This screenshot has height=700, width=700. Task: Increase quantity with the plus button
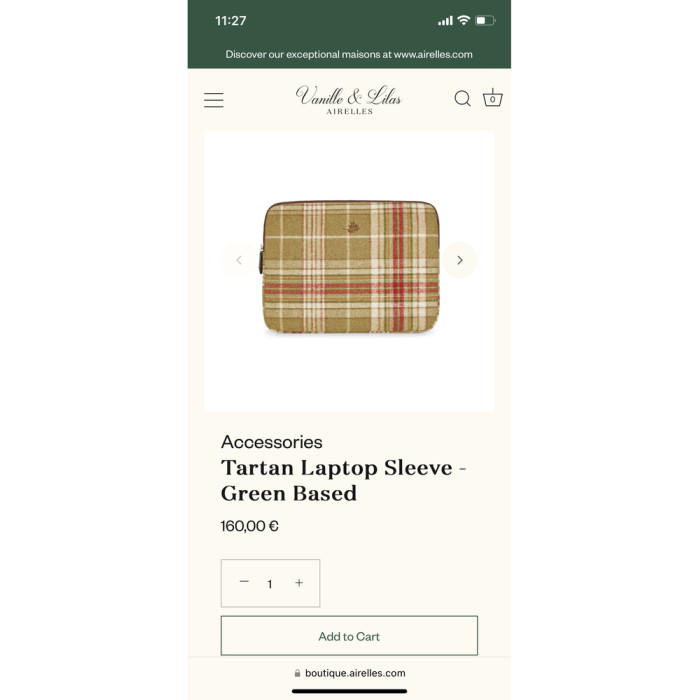click(299, 583)
